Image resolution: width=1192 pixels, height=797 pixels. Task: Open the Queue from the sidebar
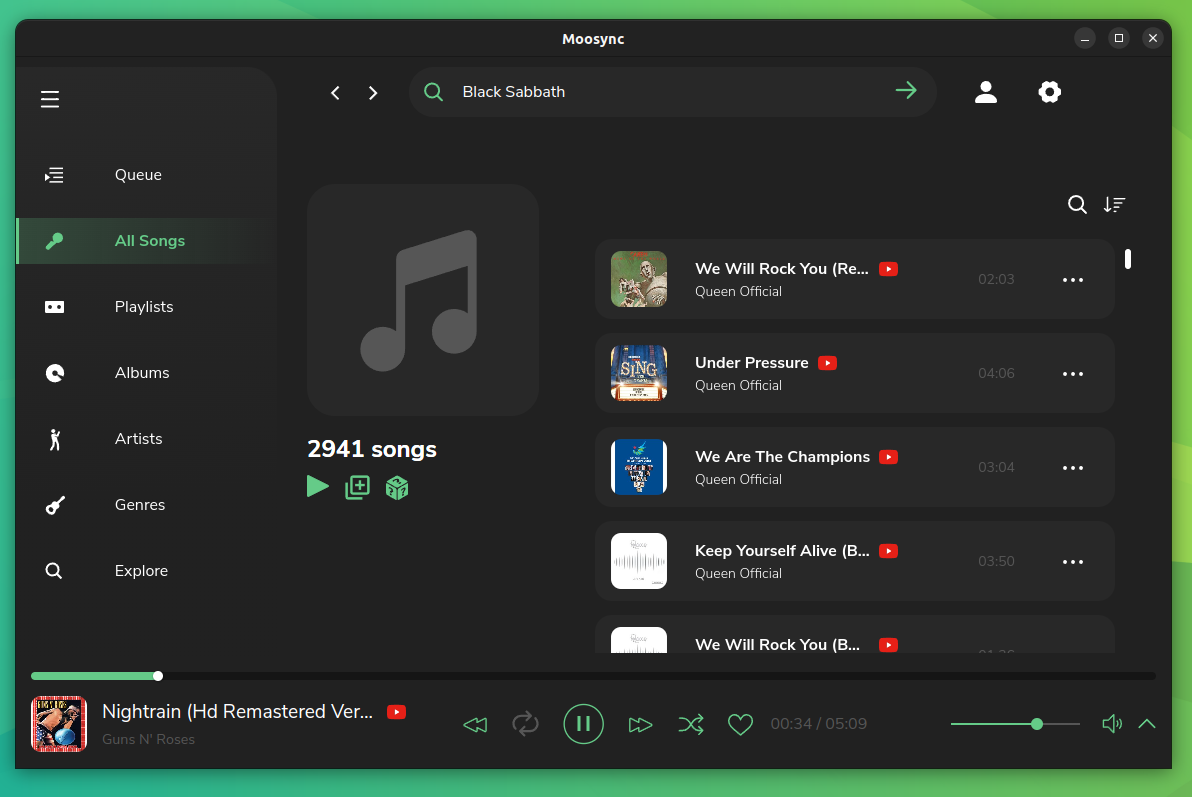click(137, 174)
